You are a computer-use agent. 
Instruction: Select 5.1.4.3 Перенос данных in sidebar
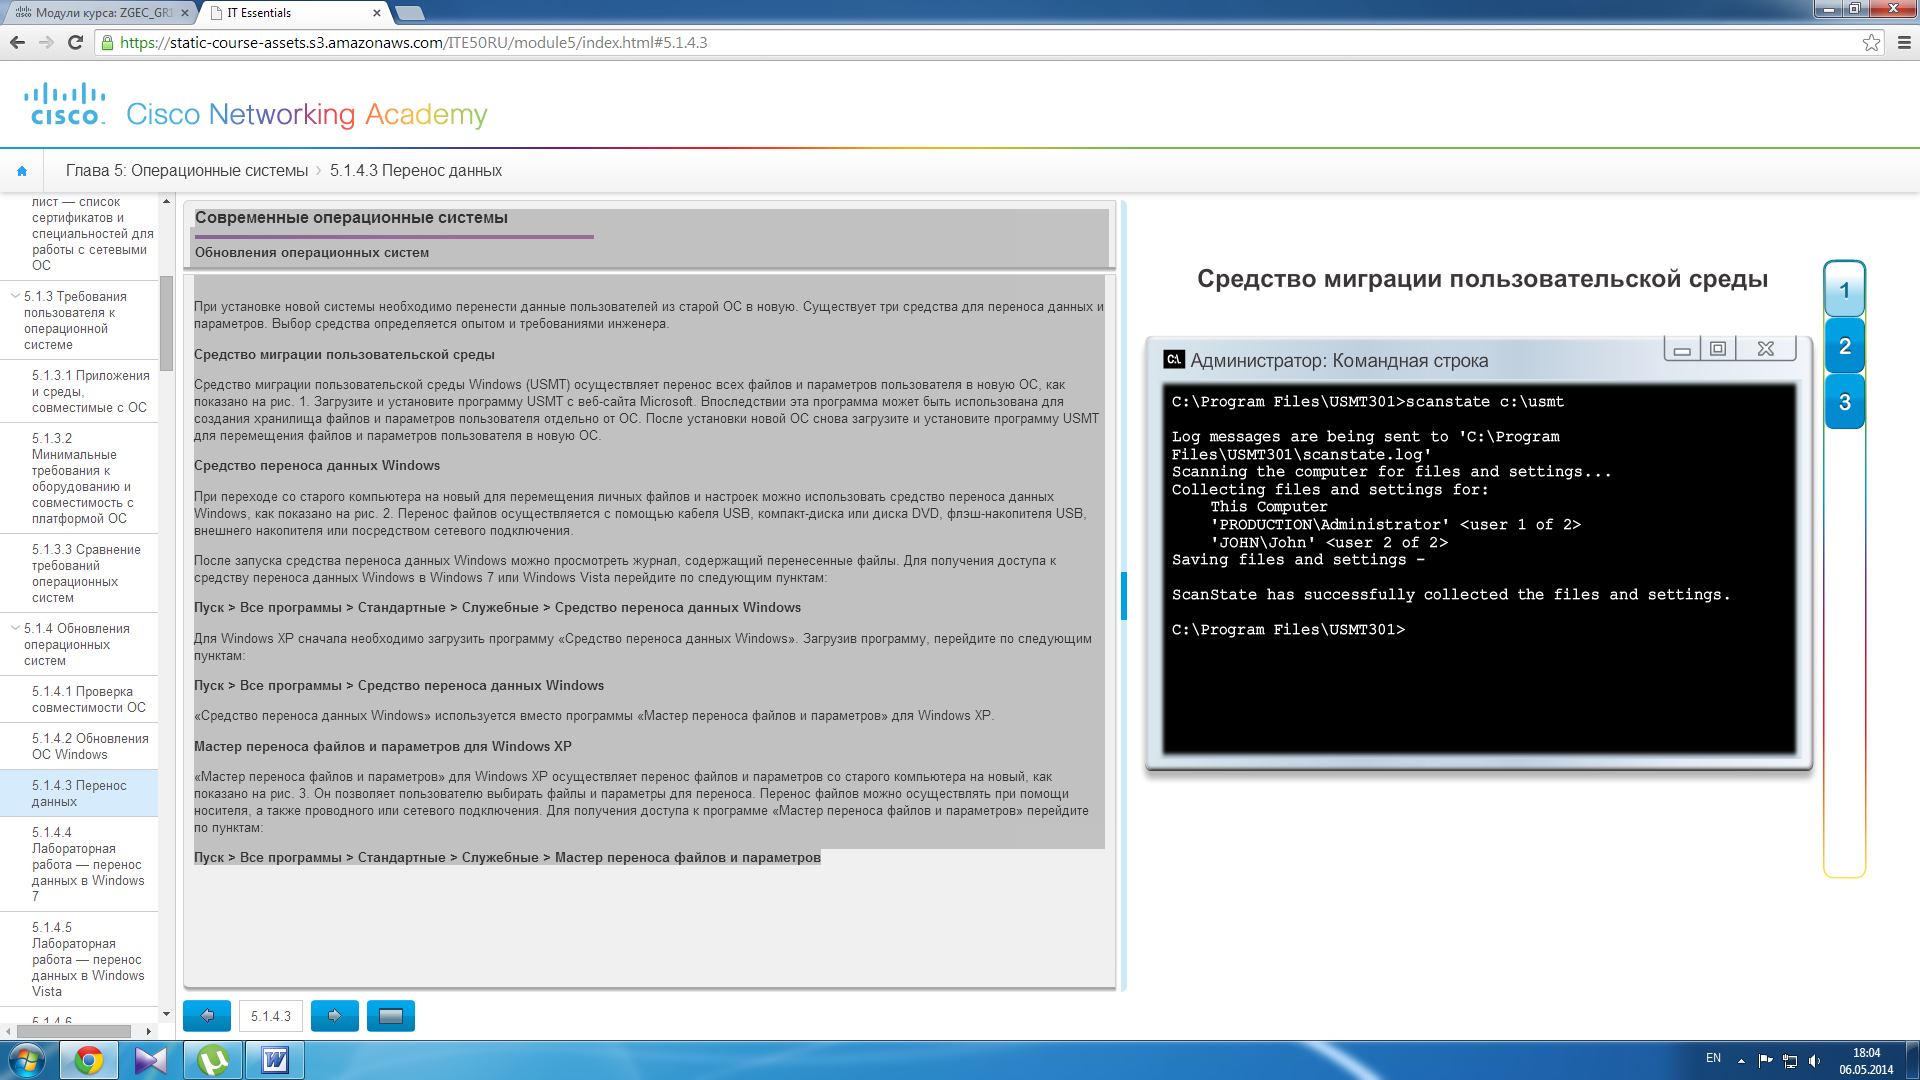pos(79,793)
